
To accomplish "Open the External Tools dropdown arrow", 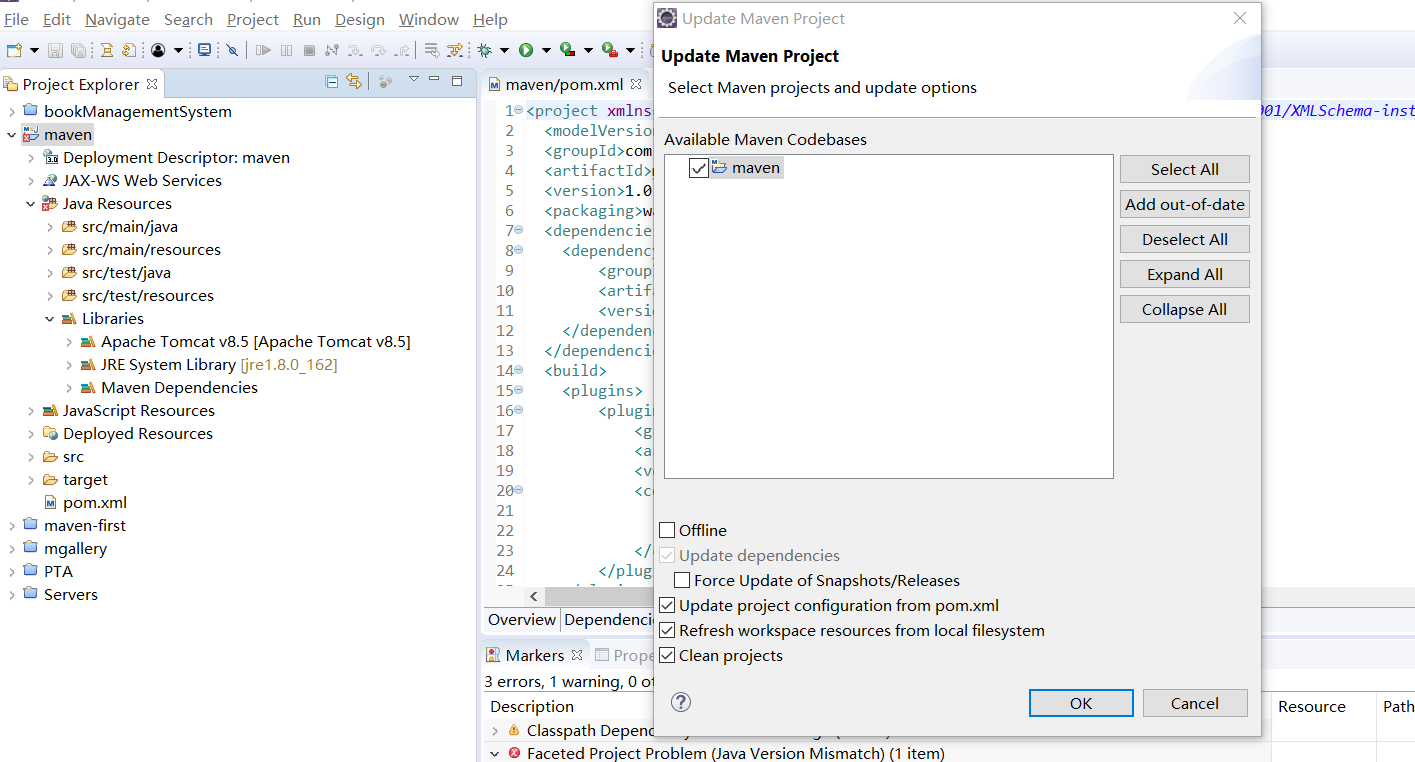I will [630, 50].
